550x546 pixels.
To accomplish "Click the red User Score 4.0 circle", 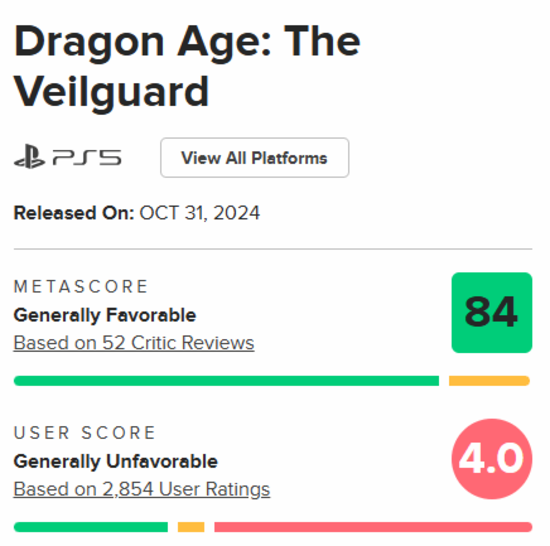I will point(492,459).
